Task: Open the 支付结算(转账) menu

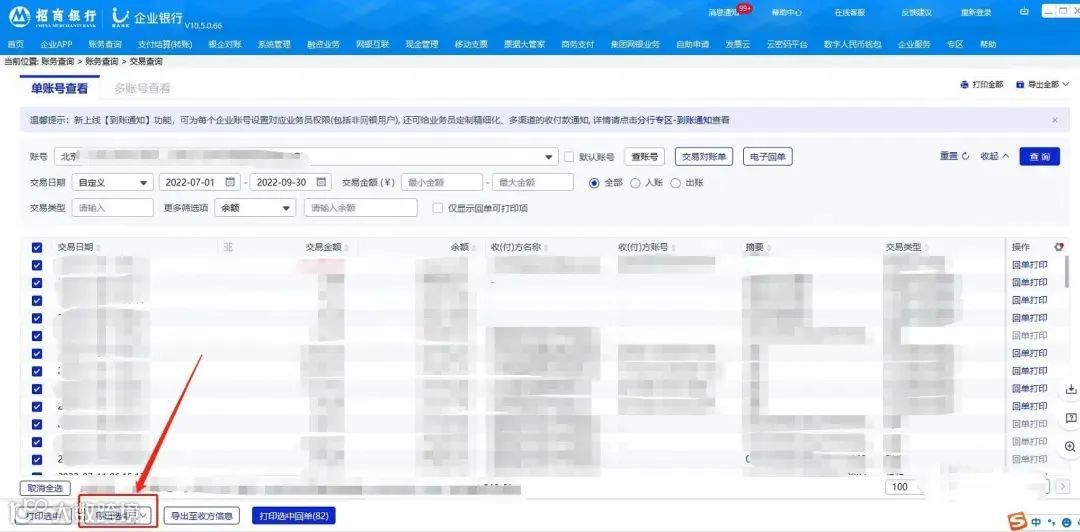Action: point(165,44)
